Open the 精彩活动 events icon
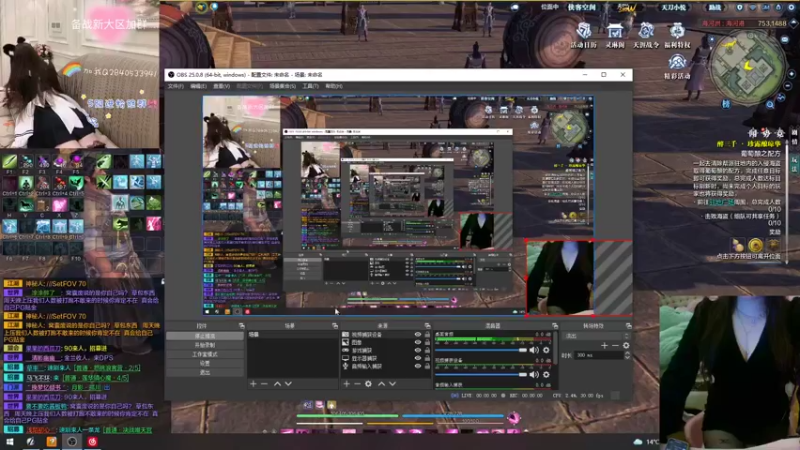 (x=677, y=66)
